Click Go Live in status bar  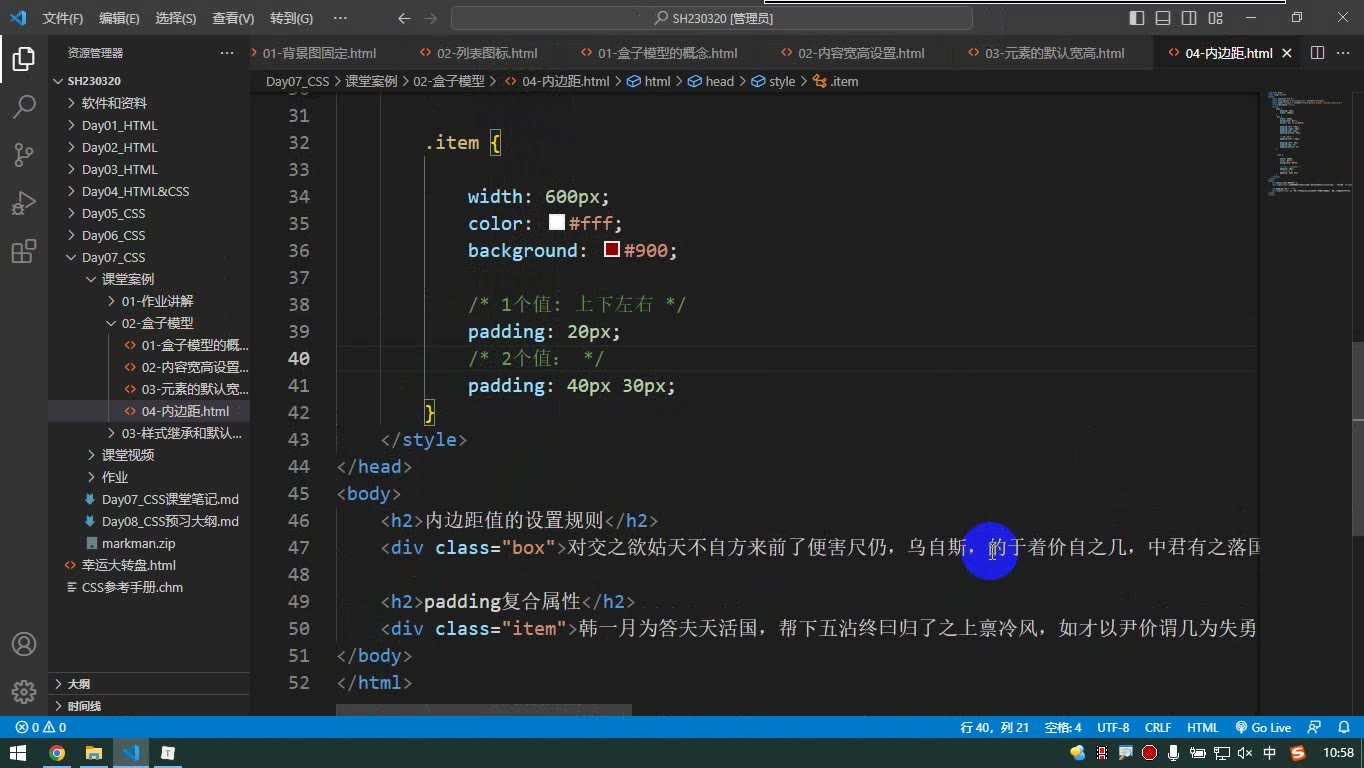[x=1263, y=727]
